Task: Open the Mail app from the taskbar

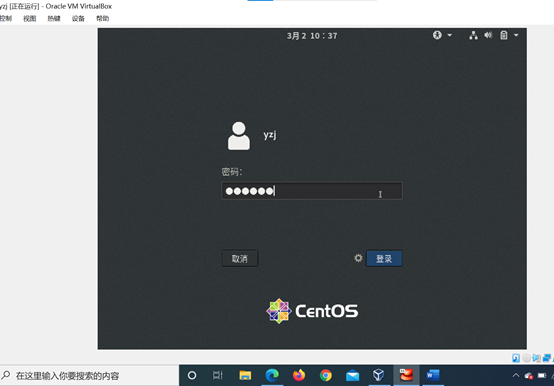Action: [x=353, y=375]
